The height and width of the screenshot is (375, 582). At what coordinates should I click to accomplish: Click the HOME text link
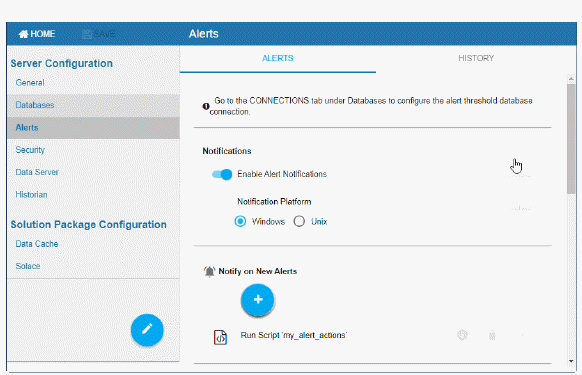[43, 34]
